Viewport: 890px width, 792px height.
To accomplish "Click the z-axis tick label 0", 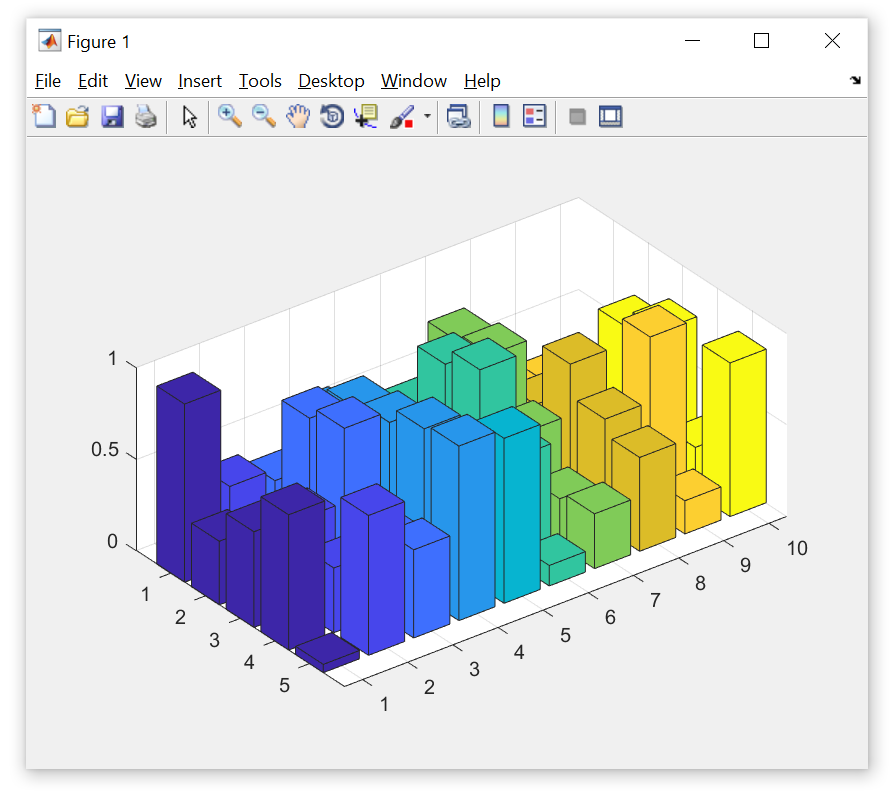I will tap(112, 542).
